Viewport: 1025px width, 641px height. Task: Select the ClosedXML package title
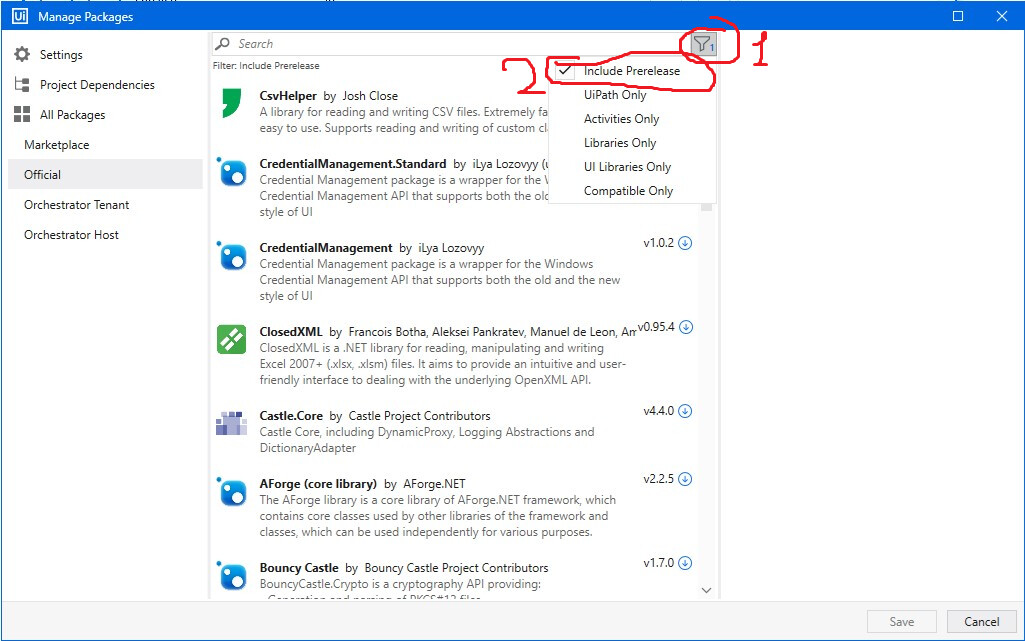[x=291, y=331]
